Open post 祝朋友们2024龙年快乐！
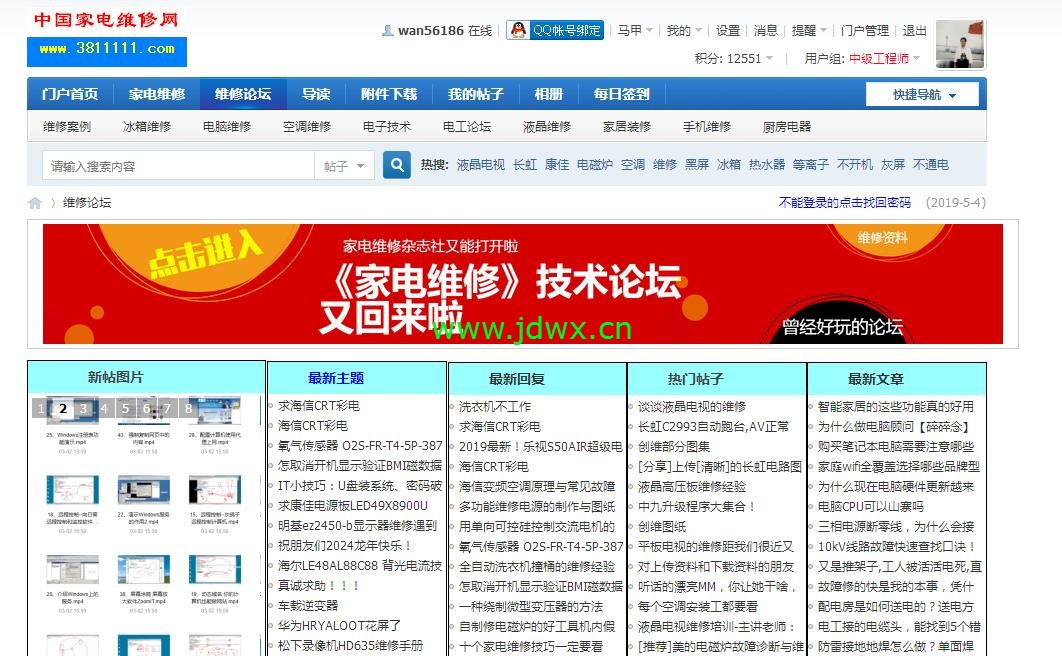 345,546
